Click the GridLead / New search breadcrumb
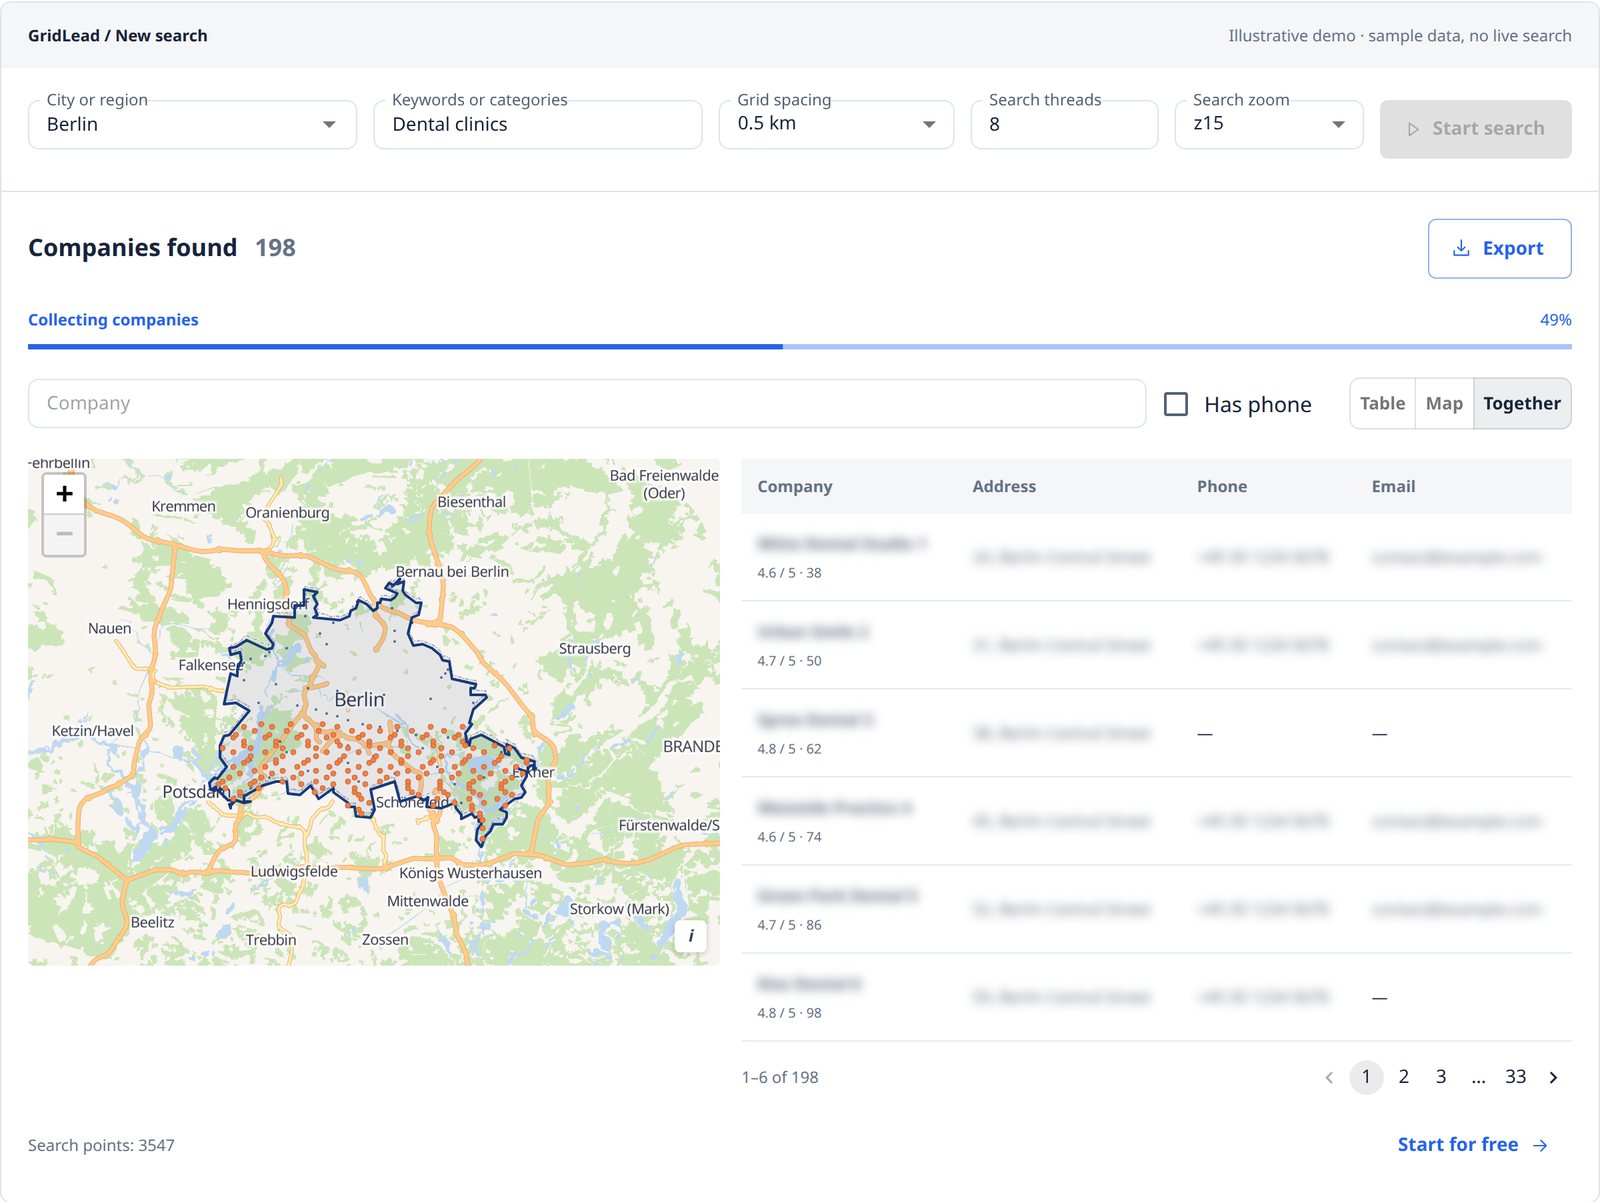 118,36
